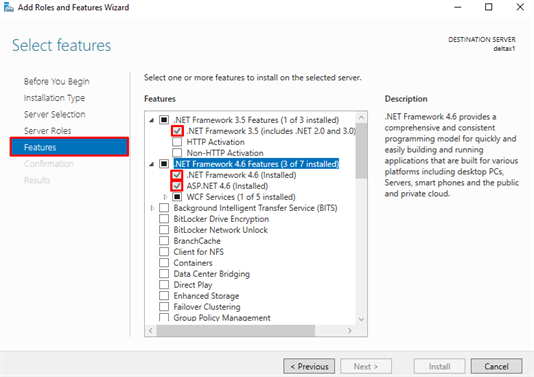Select .NET Framework 4.6 Features (3 of 7 installed) row
Screen dimensions: 534x377
256,164
